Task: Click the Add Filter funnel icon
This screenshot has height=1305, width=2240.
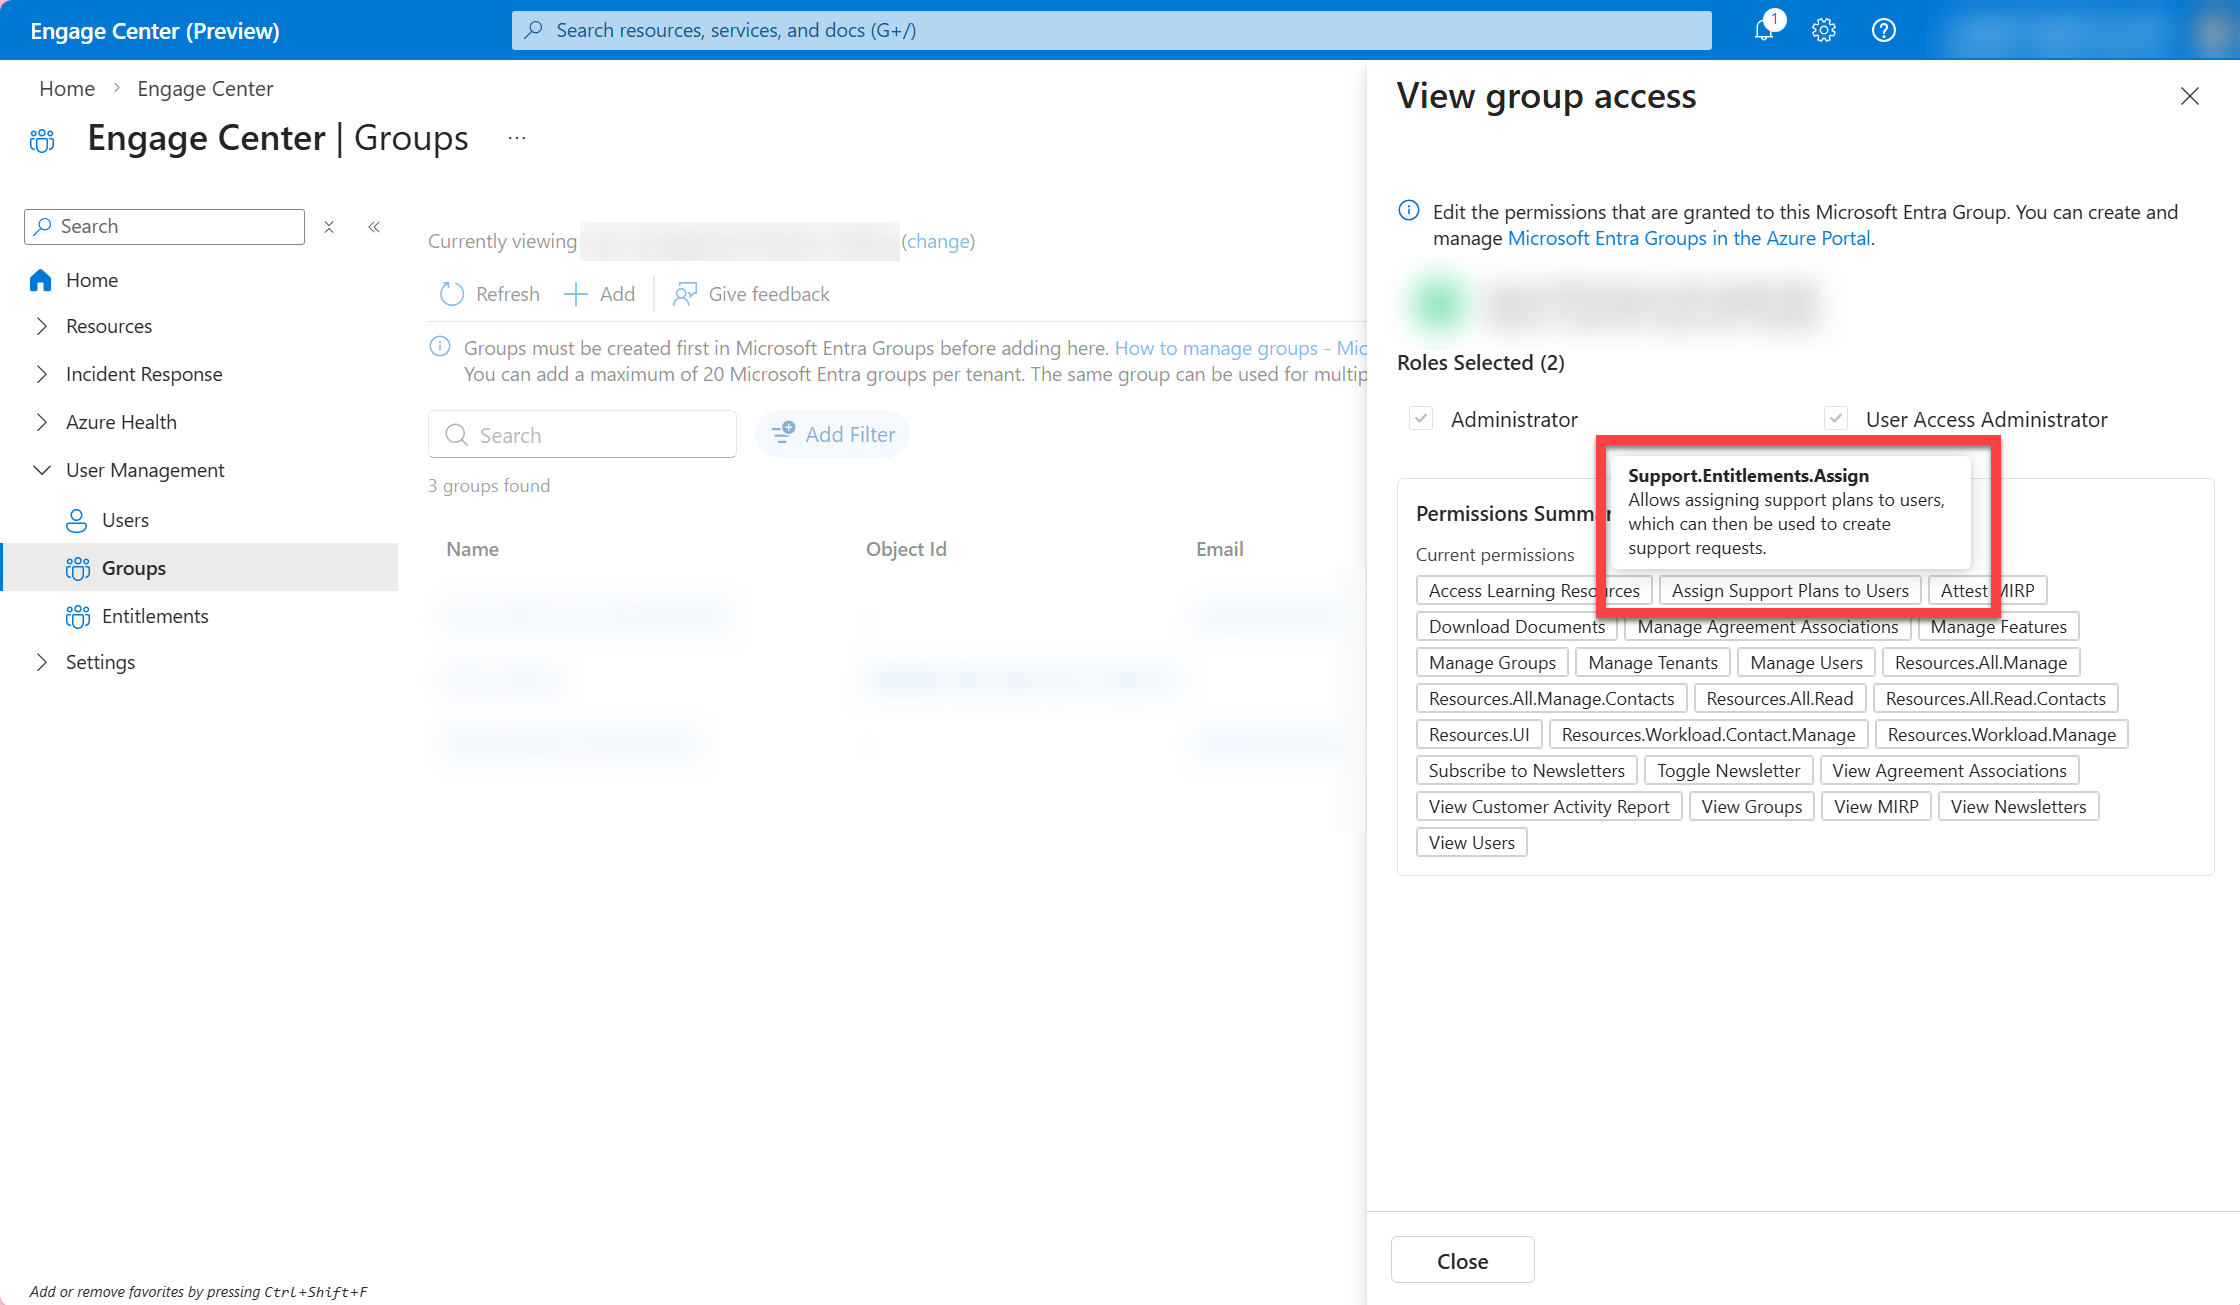Action: tap(783, 433)
